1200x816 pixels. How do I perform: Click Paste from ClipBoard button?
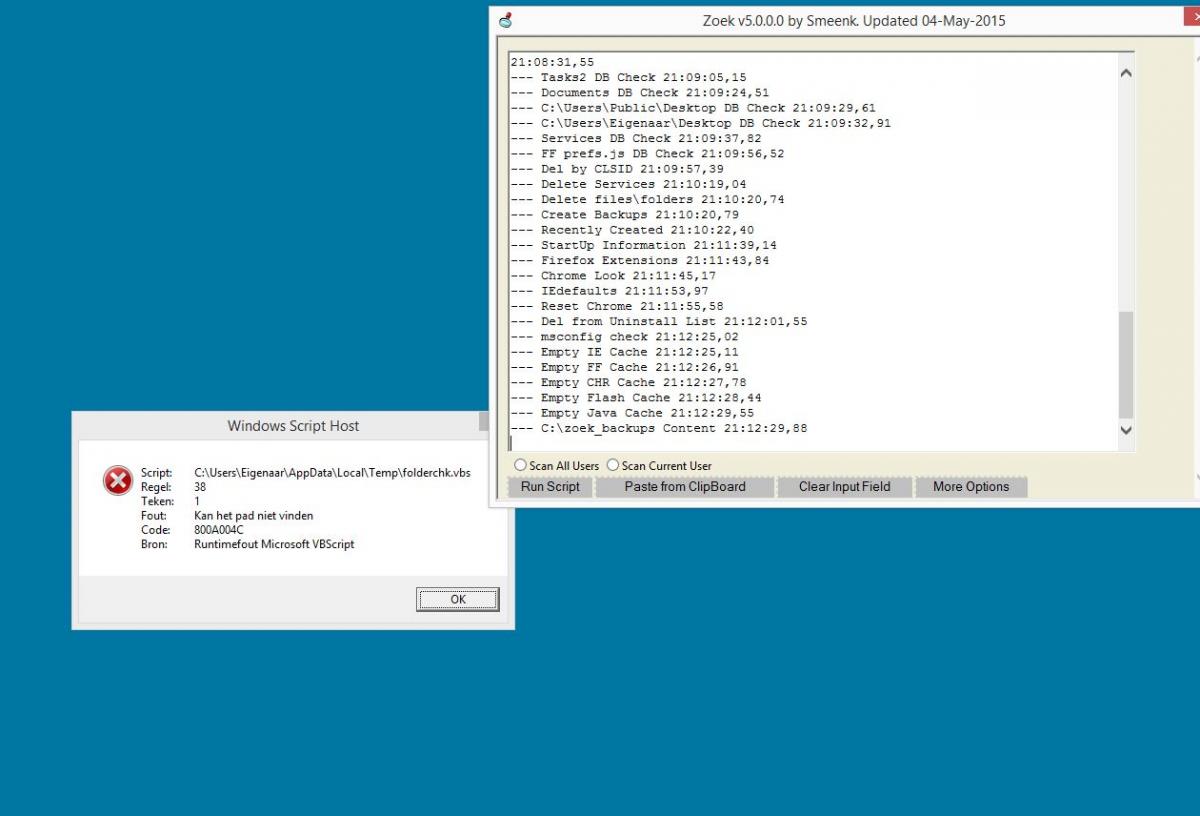pos(685,487)
